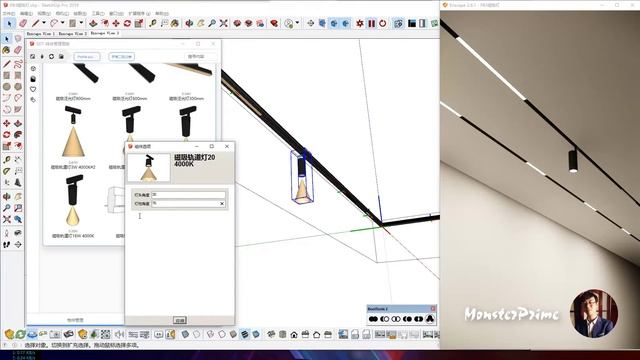Select the left-panel Freehand tool
This screenshot has width=640, height=360.
coord(18,64)
